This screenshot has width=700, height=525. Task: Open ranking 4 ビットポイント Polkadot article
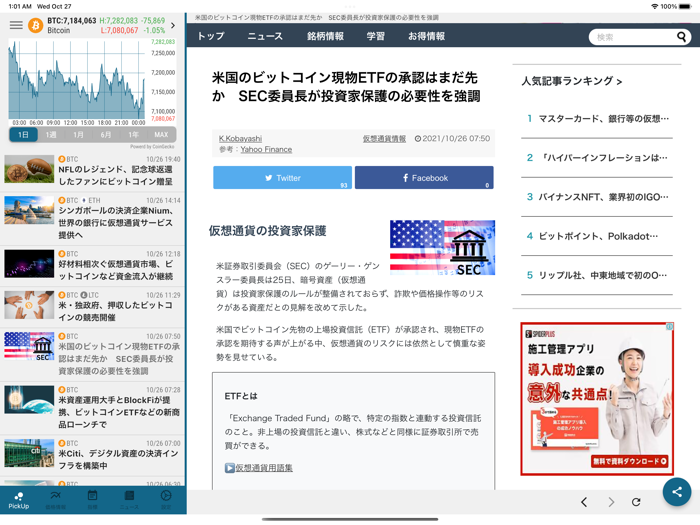point(597,236)
